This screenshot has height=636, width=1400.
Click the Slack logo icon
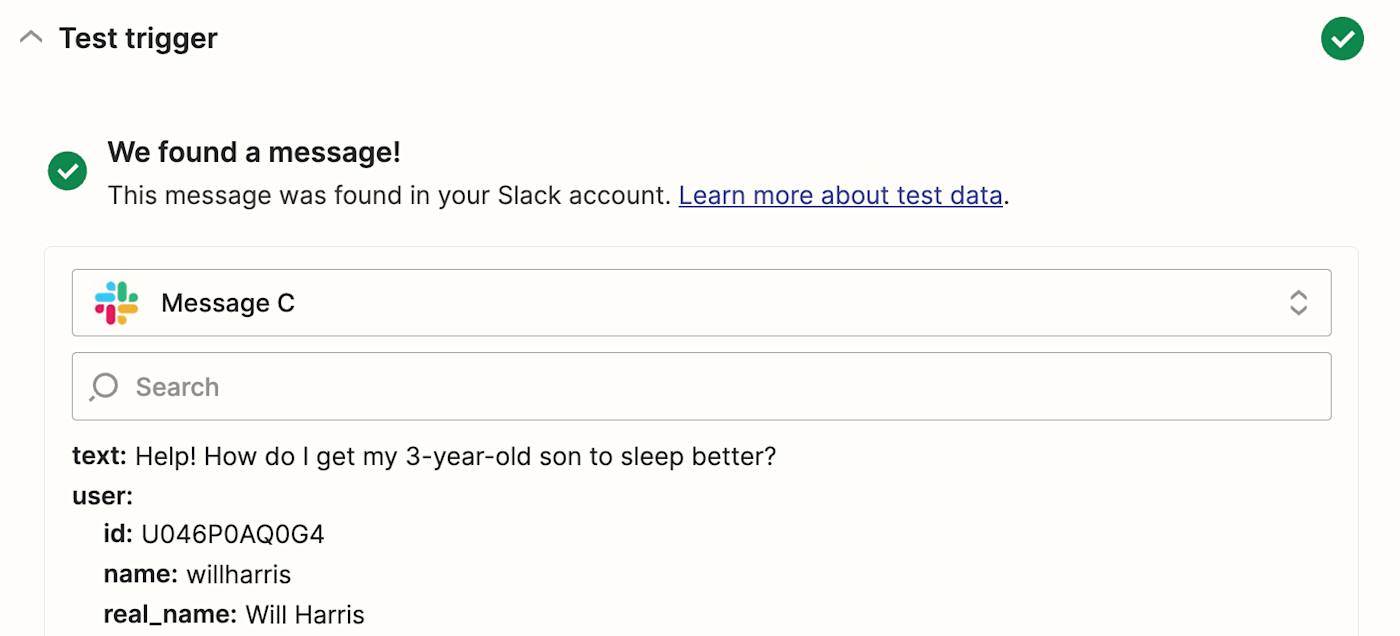116,303
